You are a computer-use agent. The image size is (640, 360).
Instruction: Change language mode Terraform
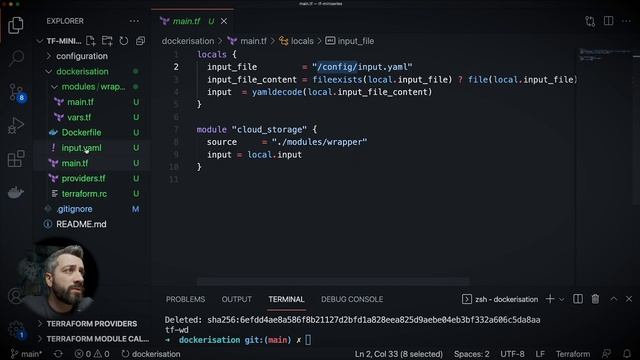[573, 354]
